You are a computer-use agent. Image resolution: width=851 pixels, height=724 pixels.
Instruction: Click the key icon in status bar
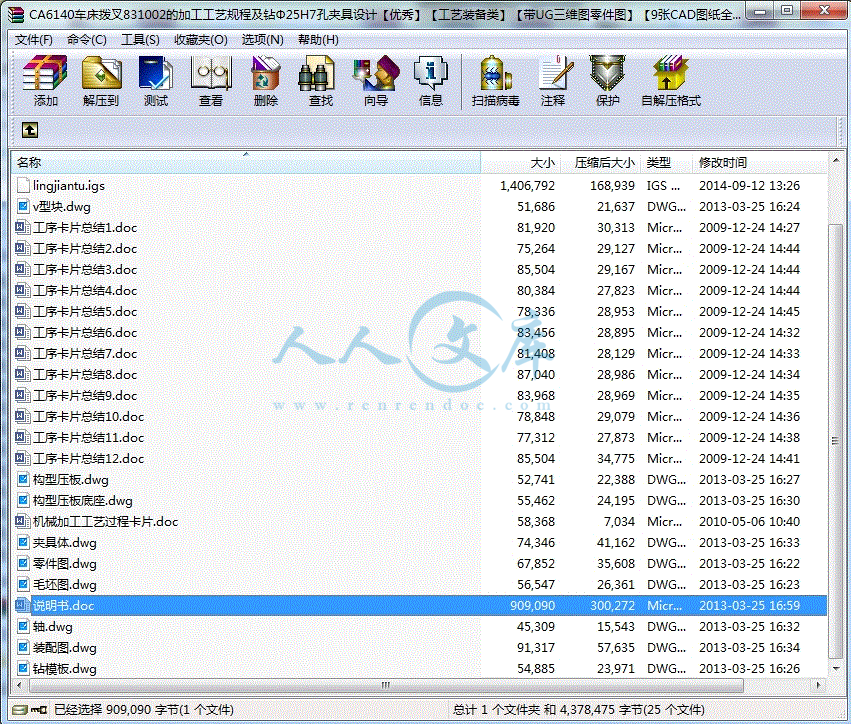pyautogui.click(x=39, y=709)
